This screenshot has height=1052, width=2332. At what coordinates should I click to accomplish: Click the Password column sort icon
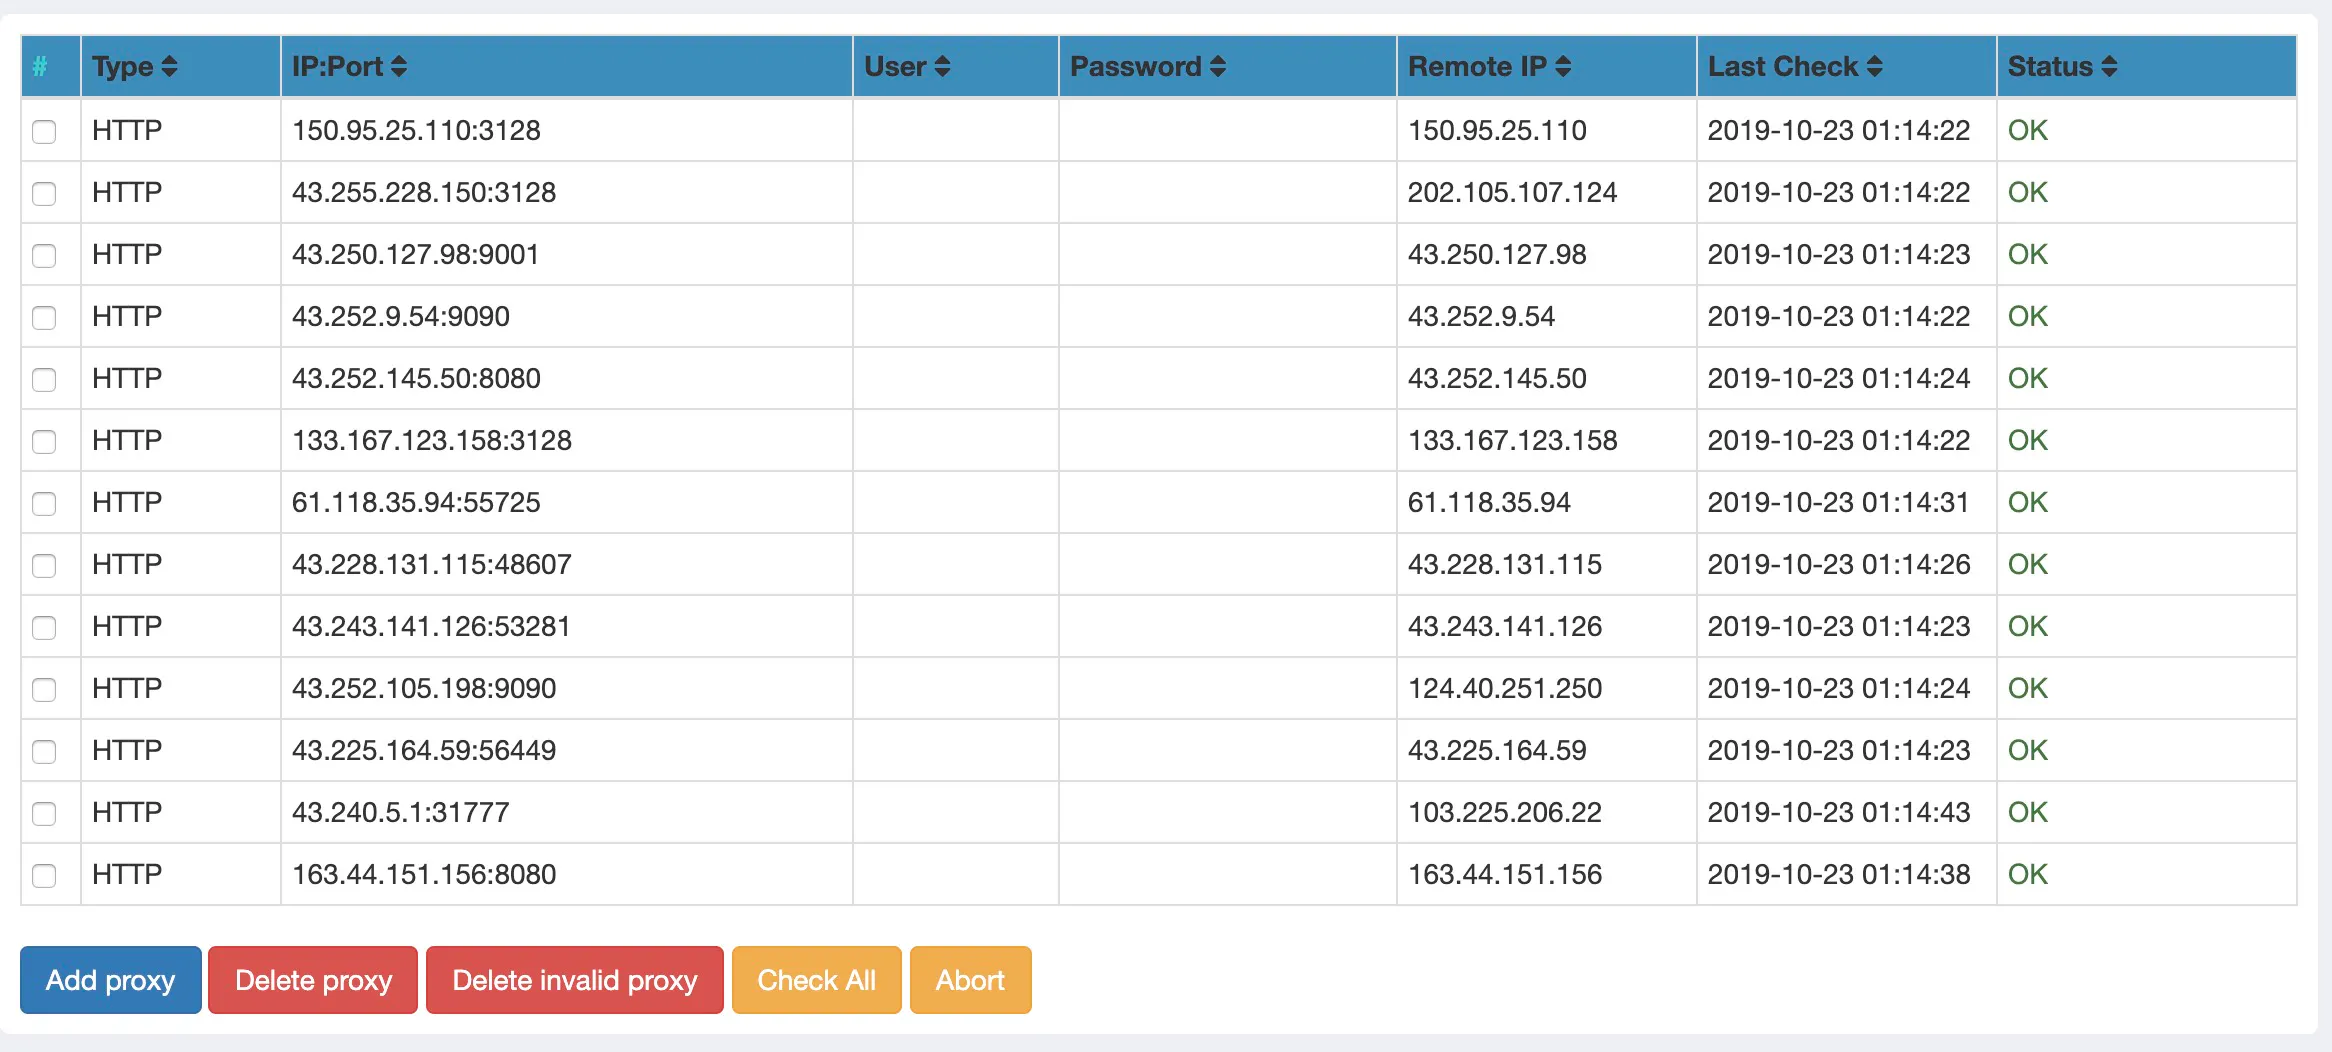[1216, 66]
